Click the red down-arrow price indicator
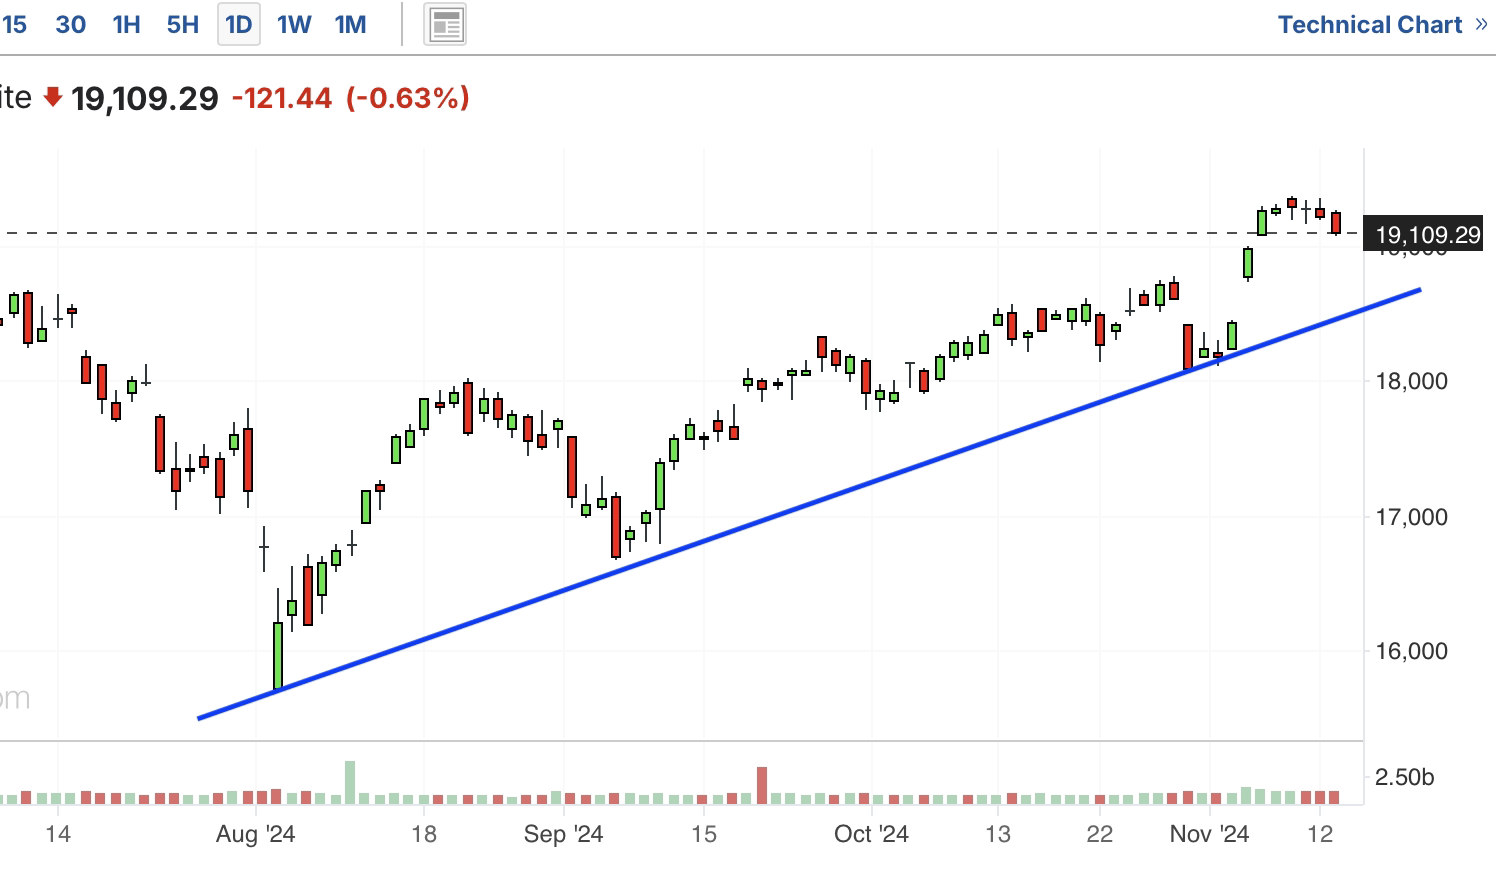1496x878 pixels. pyautogui.click(x=53, y=98)
